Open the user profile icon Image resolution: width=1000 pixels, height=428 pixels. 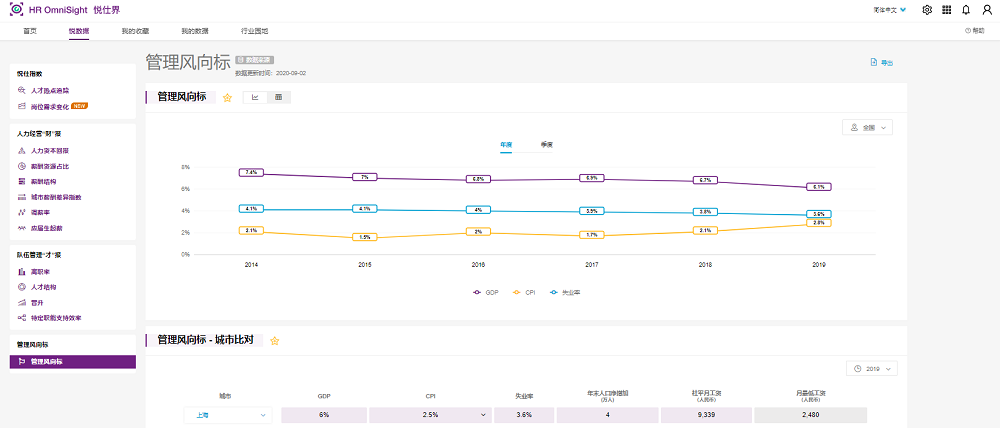click(985, 10)
